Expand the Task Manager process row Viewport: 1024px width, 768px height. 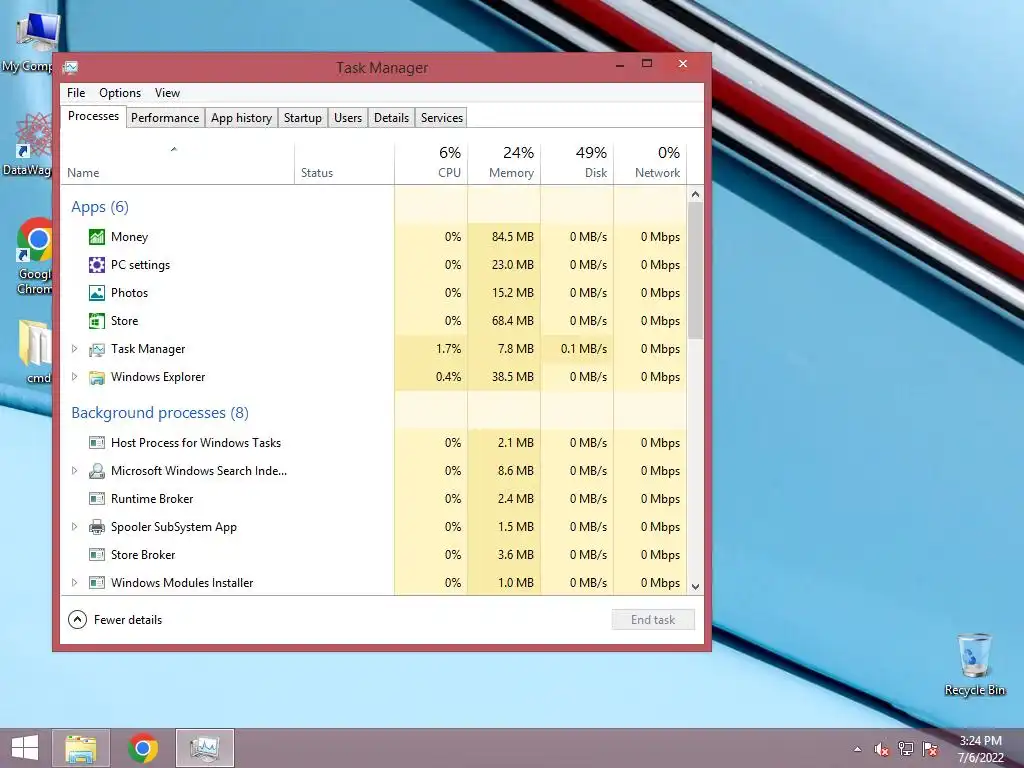click(x=74, y=349)
